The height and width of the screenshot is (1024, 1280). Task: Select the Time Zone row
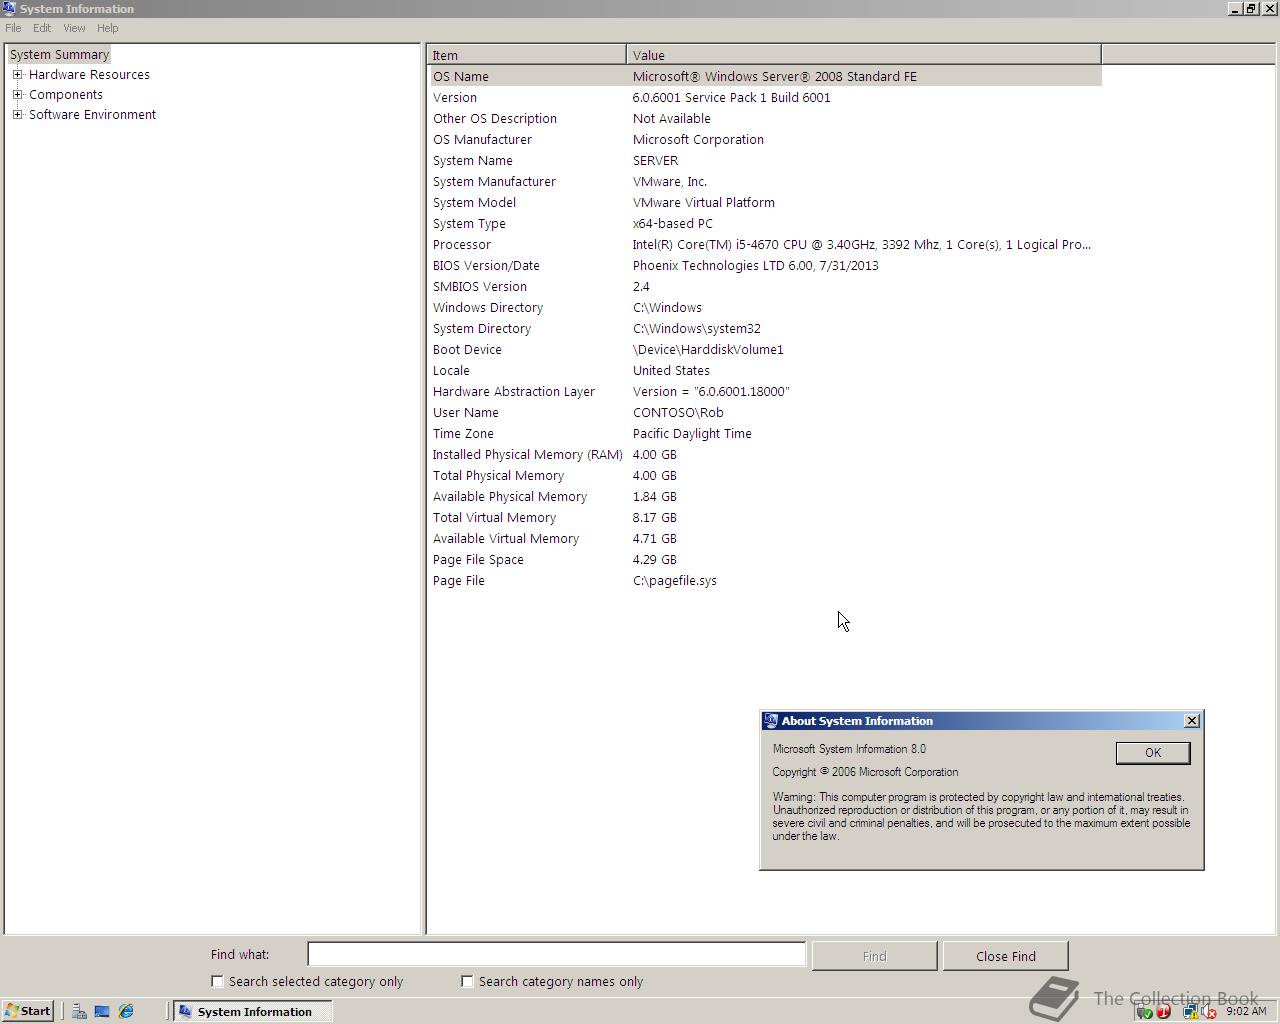pyautogui.click(x=765, y=433)
